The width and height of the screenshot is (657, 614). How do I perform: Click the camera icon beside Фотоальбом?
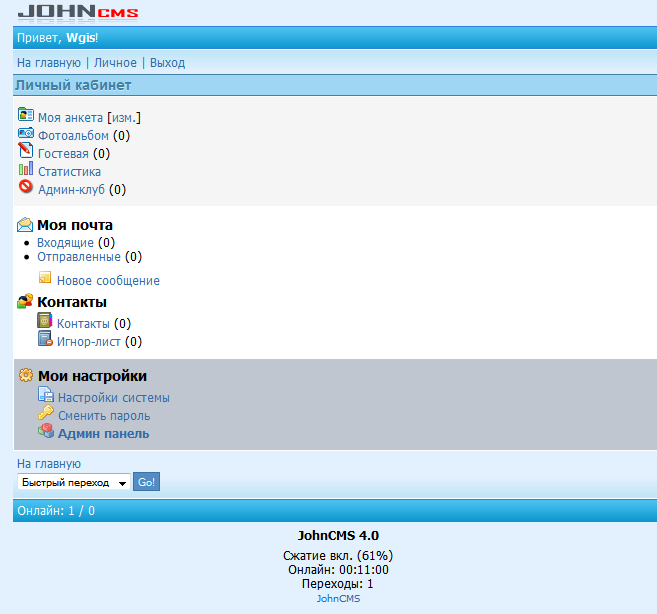click(26, 133)
